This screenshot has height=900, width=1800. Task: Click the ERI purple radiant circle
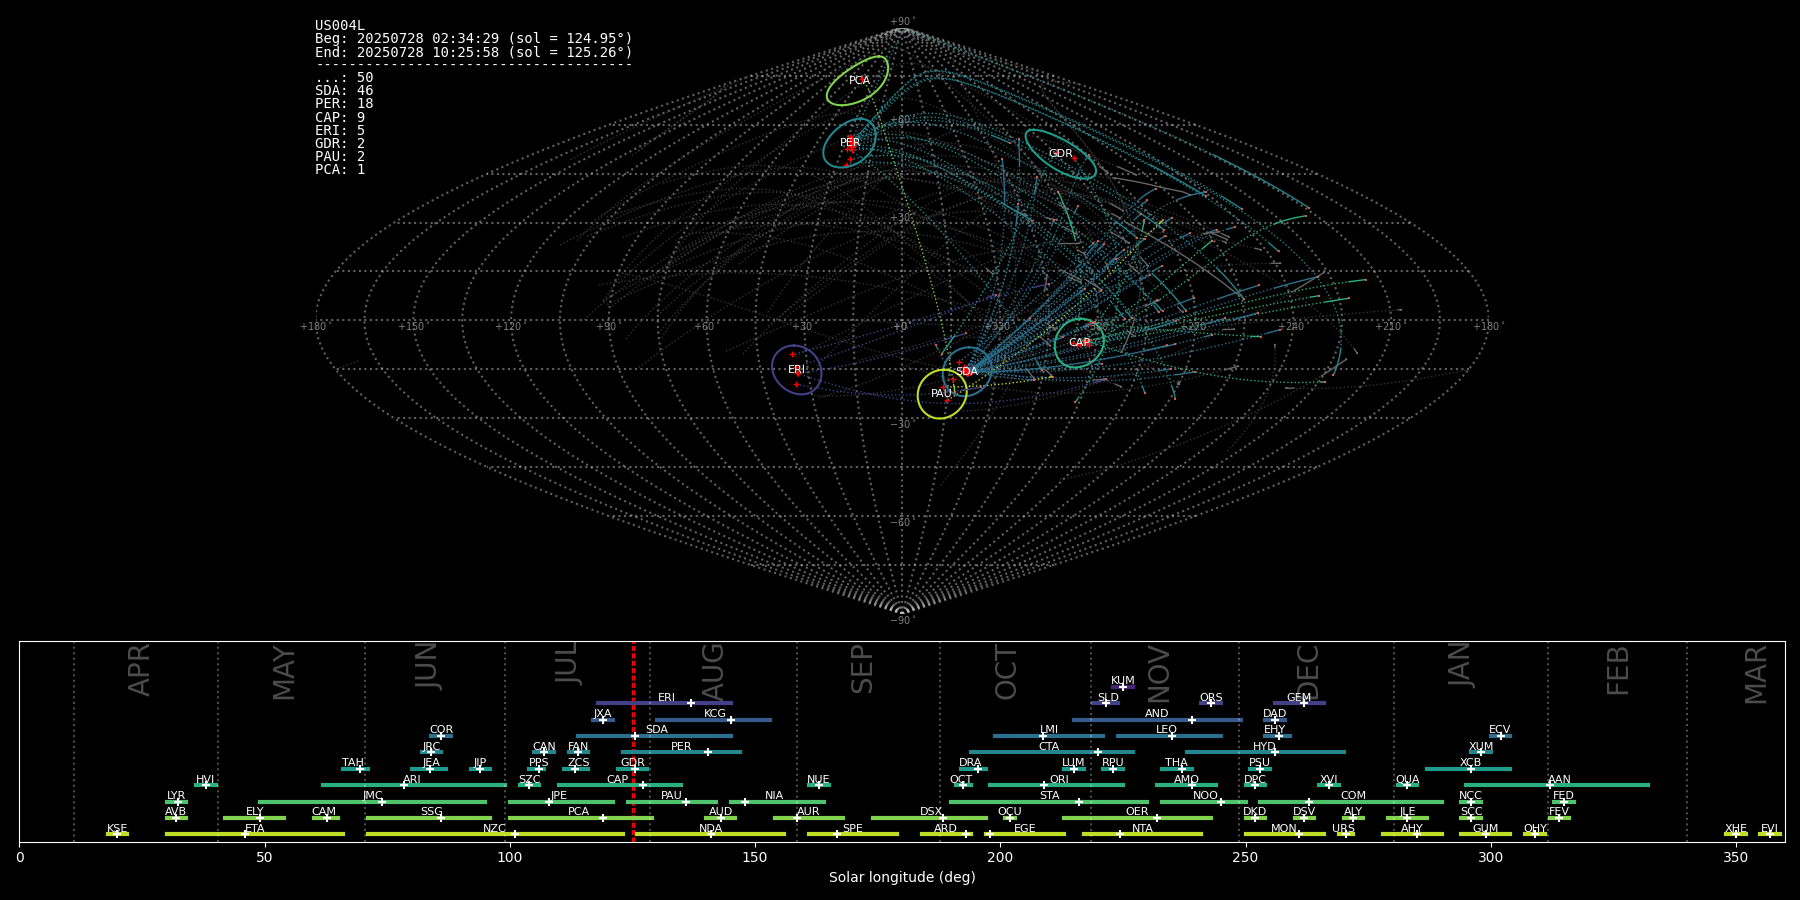coord(797,370)
